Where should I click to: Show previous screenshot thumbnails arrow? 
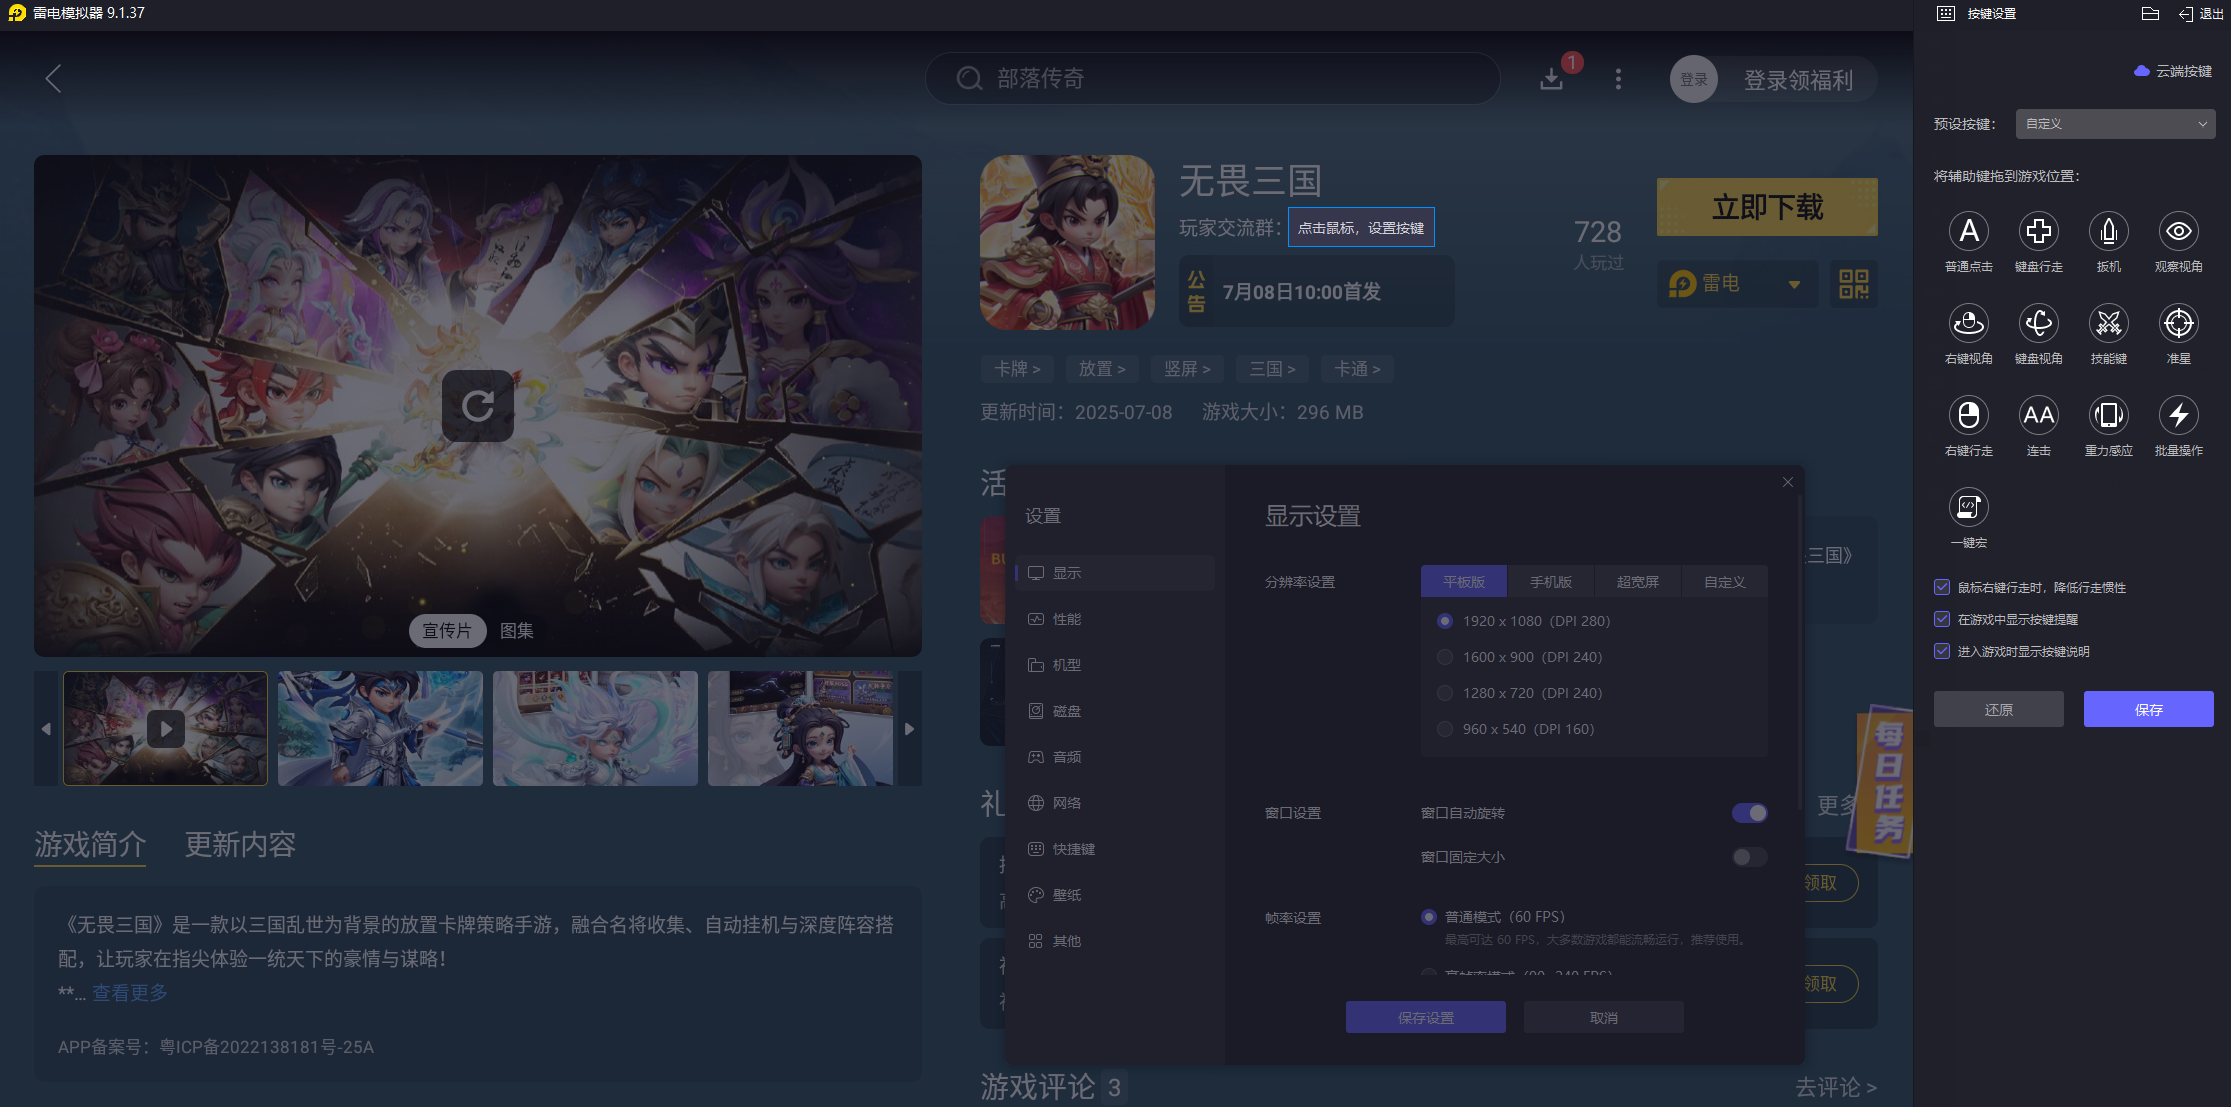click(x=46, y=729)
